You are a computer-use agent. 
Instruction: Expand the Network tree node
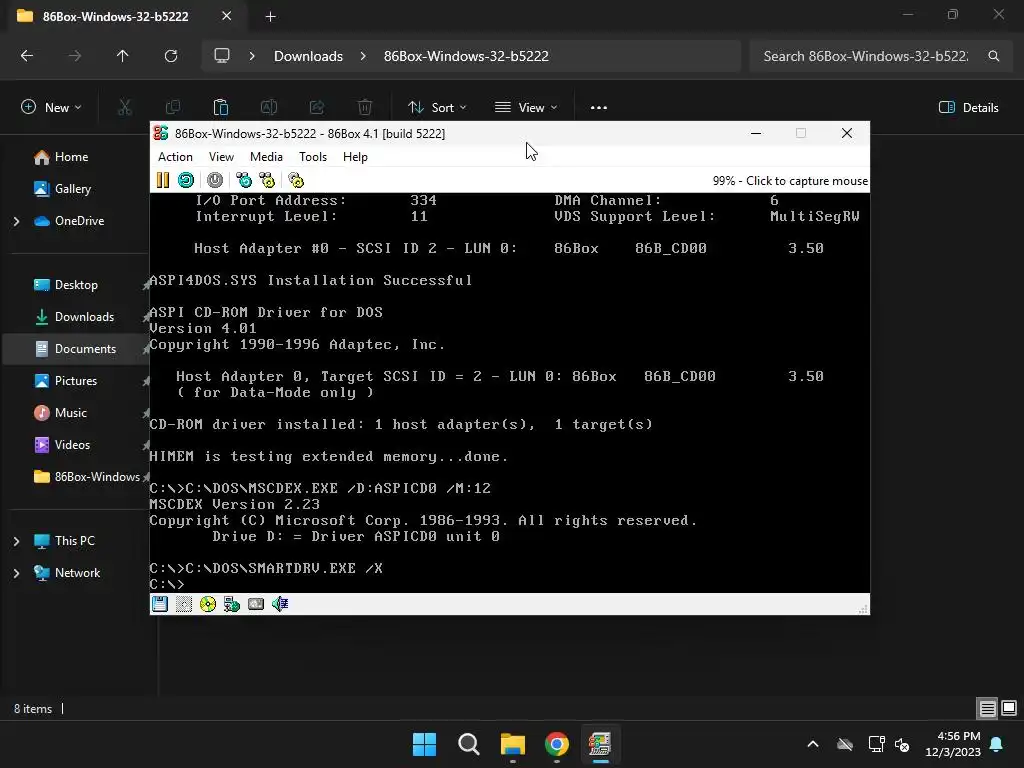point(16,573)
